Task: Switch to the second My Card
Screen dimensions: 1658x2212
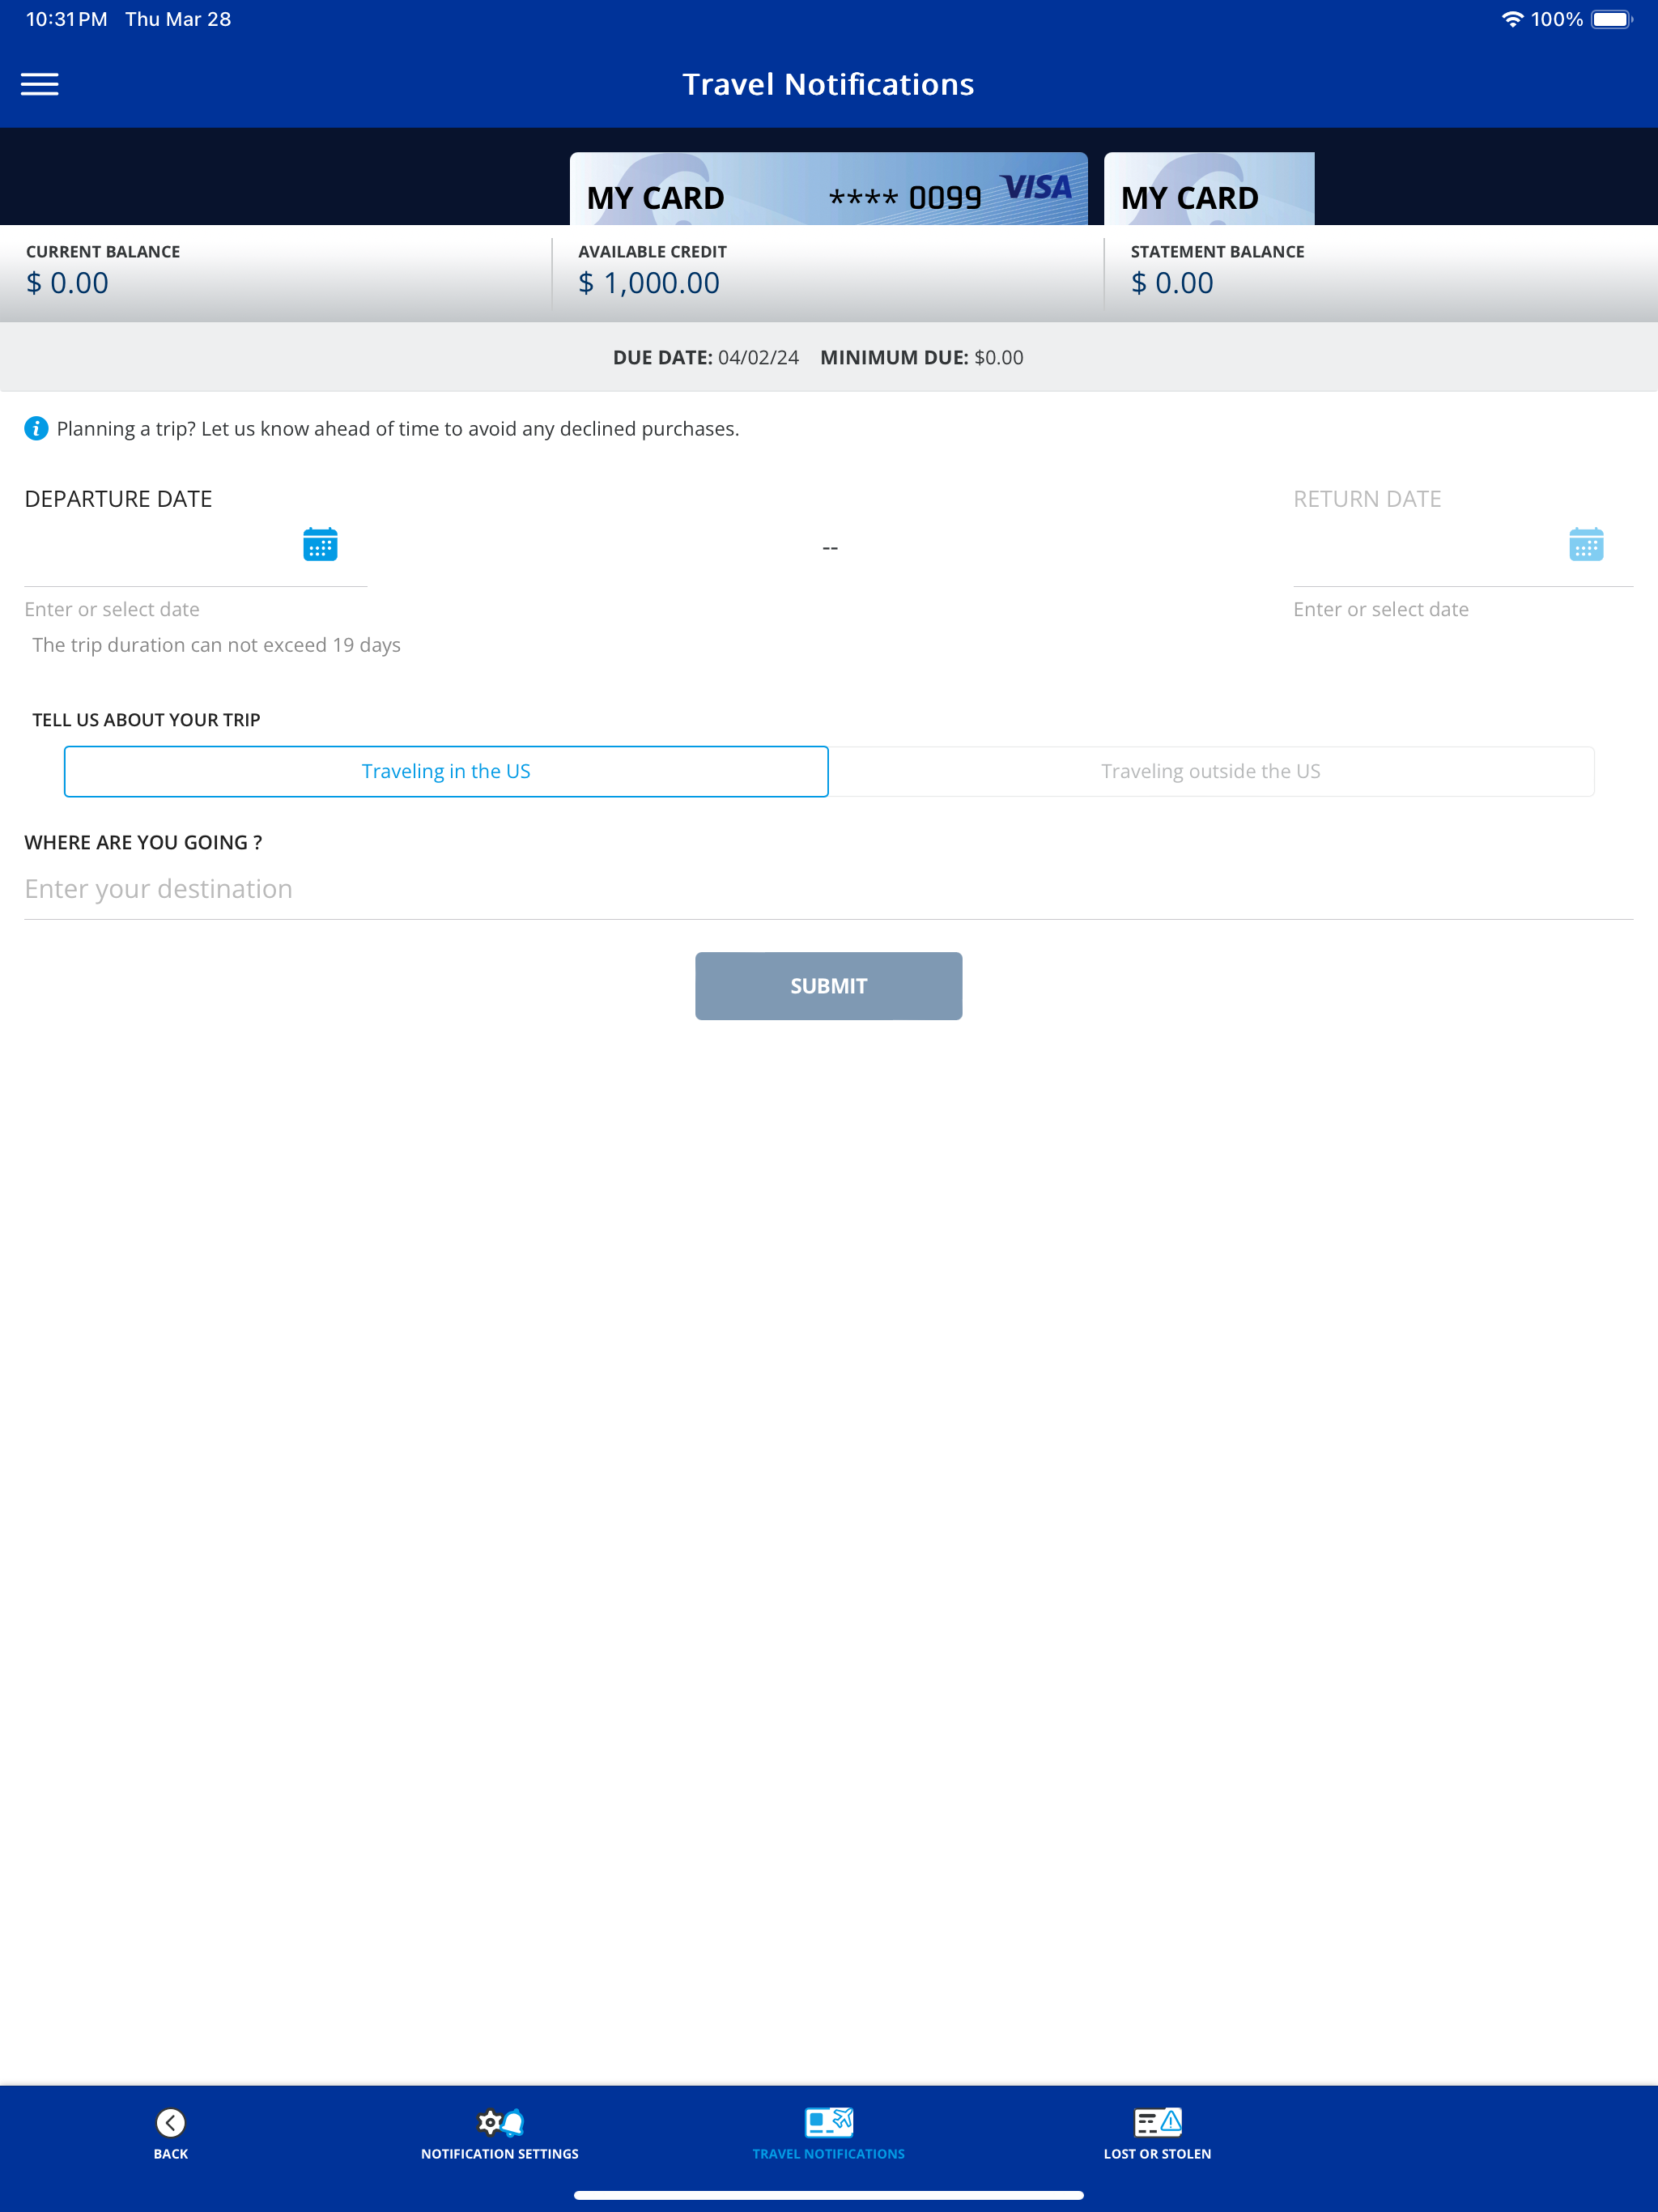Action: point(1209,189)
